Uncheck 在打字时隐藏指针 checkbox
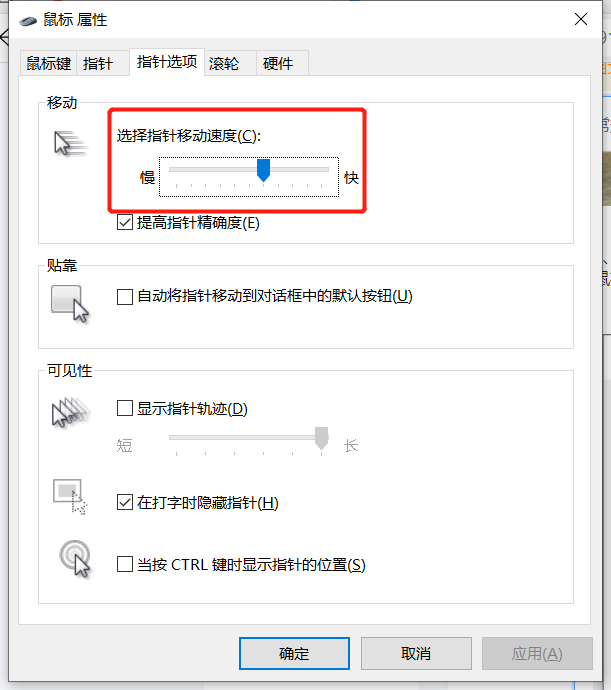 (x=125, y=502)
